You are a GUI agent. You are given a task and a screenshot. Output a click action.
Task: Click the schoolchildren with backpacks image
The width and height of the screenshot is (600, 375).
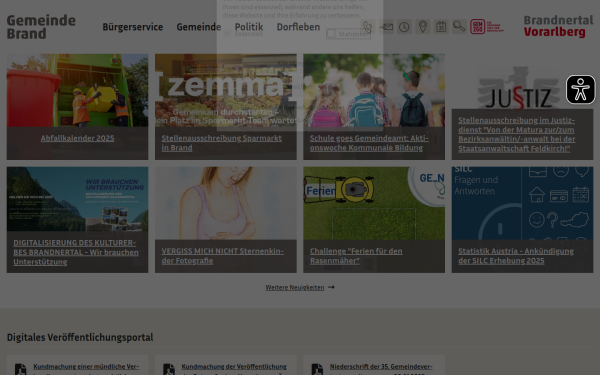tap(374, 90)
